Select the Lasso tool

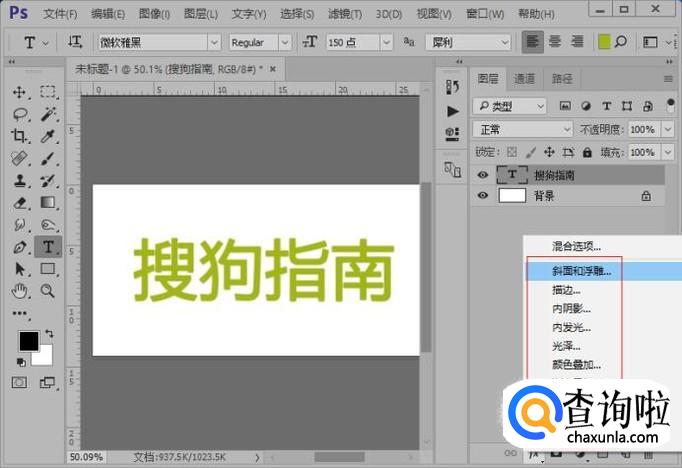(20, 114)
